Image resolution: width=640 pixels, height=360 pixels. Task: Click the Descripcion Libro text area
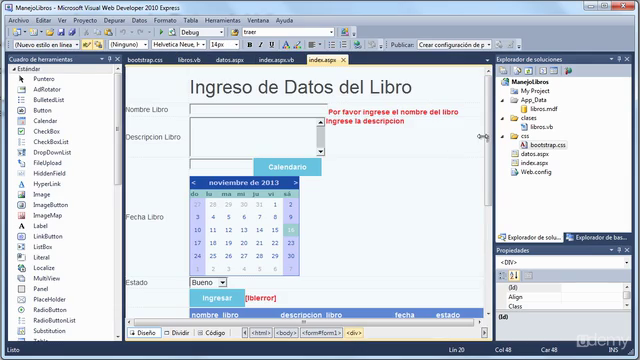coord(253,137)
